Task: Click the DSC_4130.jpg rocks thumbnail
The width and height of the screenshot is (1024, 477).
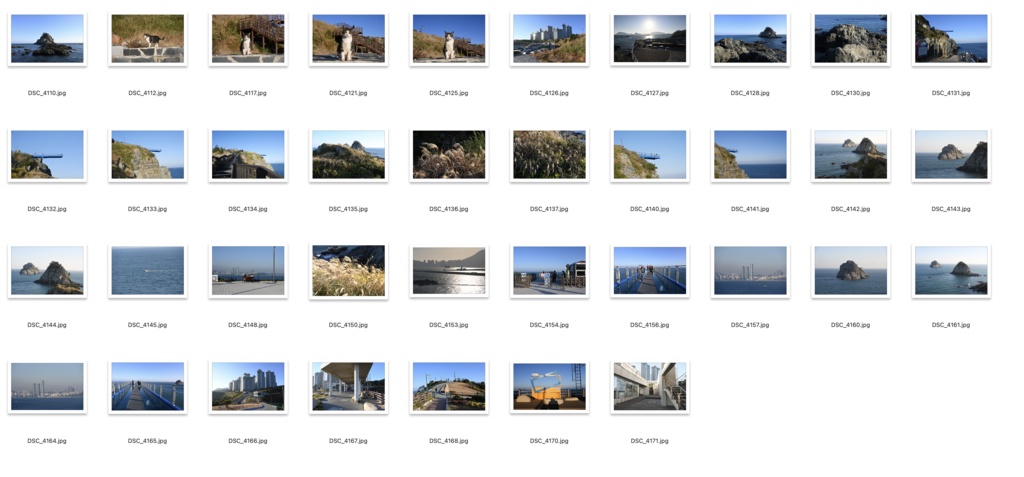Action: (x=850, y=39)
